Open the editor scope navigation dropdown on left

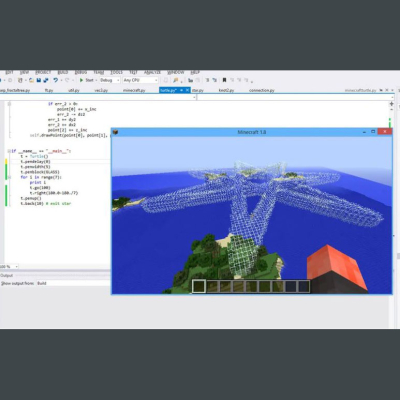point(98,97)
